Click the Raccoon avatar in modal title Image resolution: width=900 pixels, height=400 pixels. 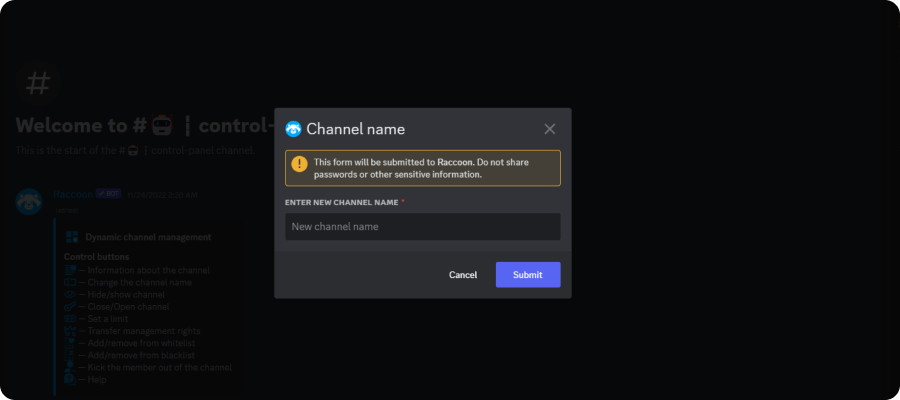pos(293,129)
